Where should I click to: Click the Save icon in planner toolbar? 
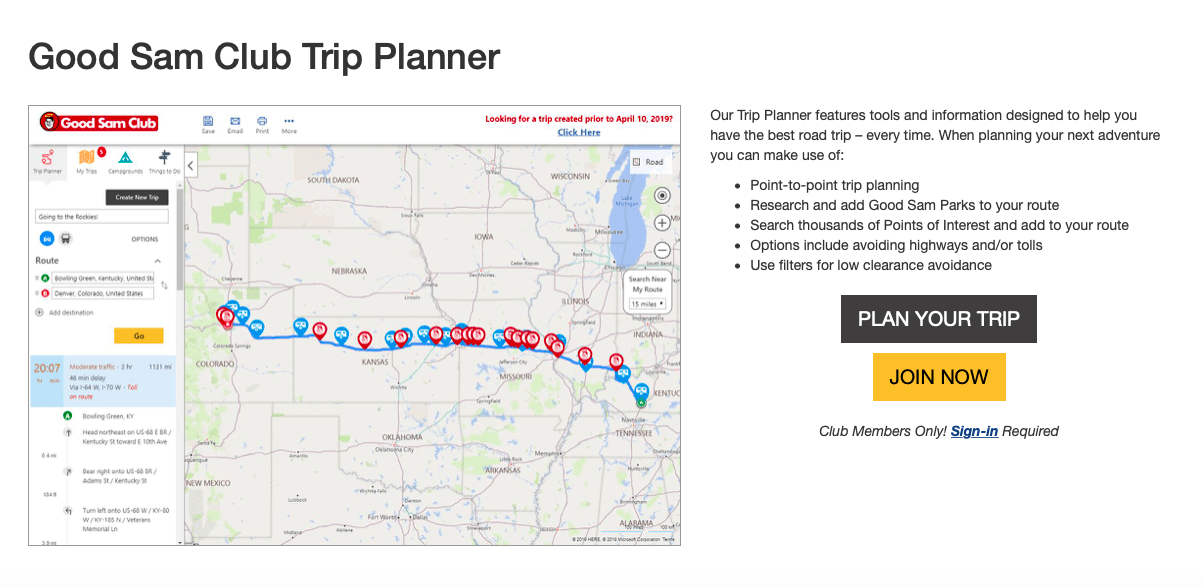click(208, 121)
